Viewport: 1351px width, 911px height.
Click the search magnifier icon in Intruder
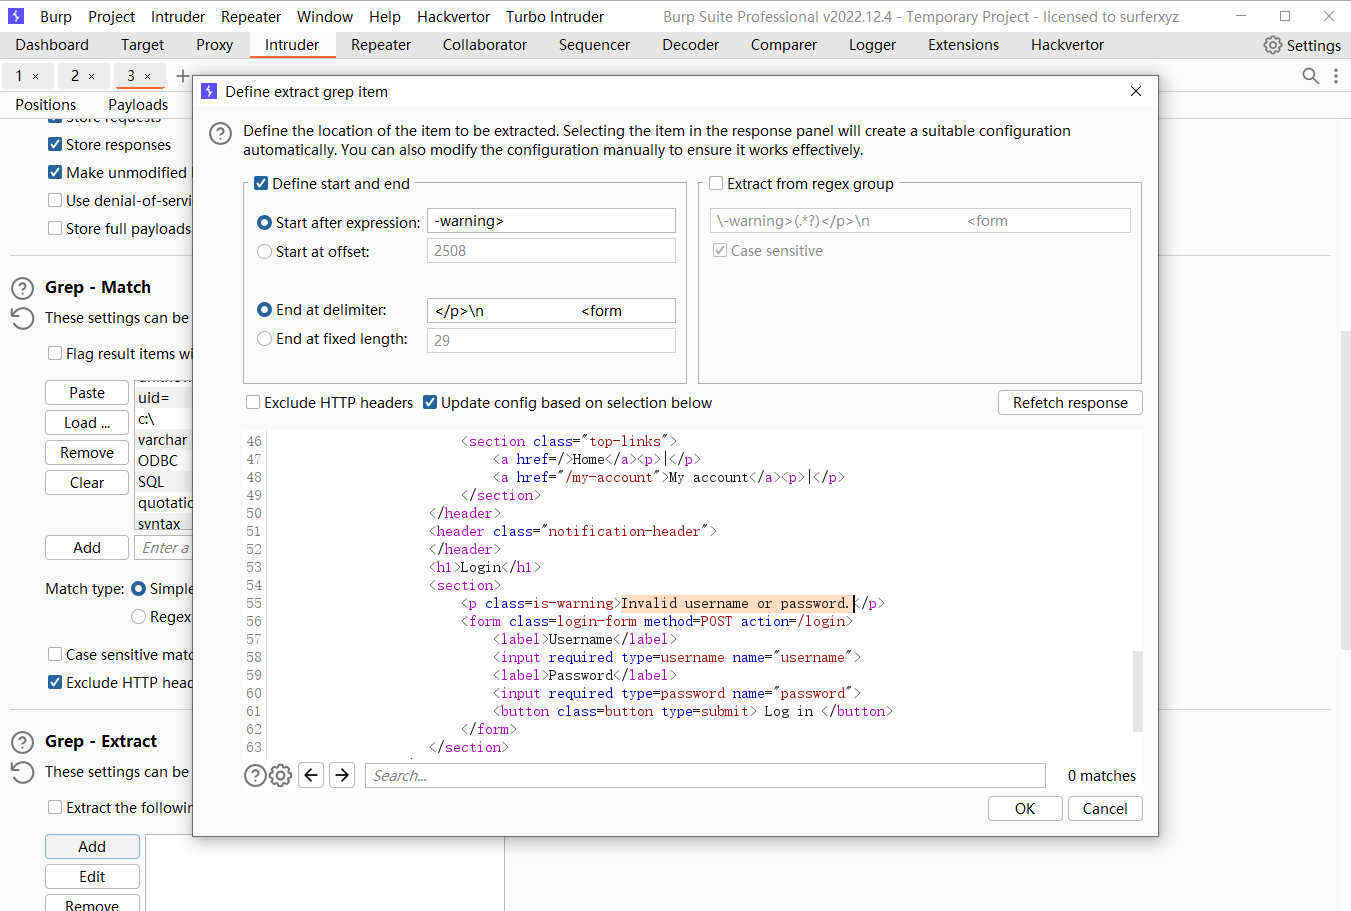coord(1310,75)
